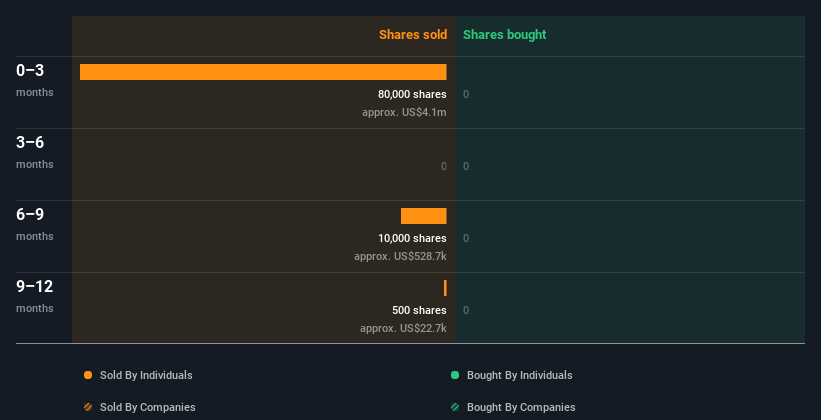Toggle the Sold By Companies legend label
The height and width of the screenshot is (420, 821).
pos(148,407)
